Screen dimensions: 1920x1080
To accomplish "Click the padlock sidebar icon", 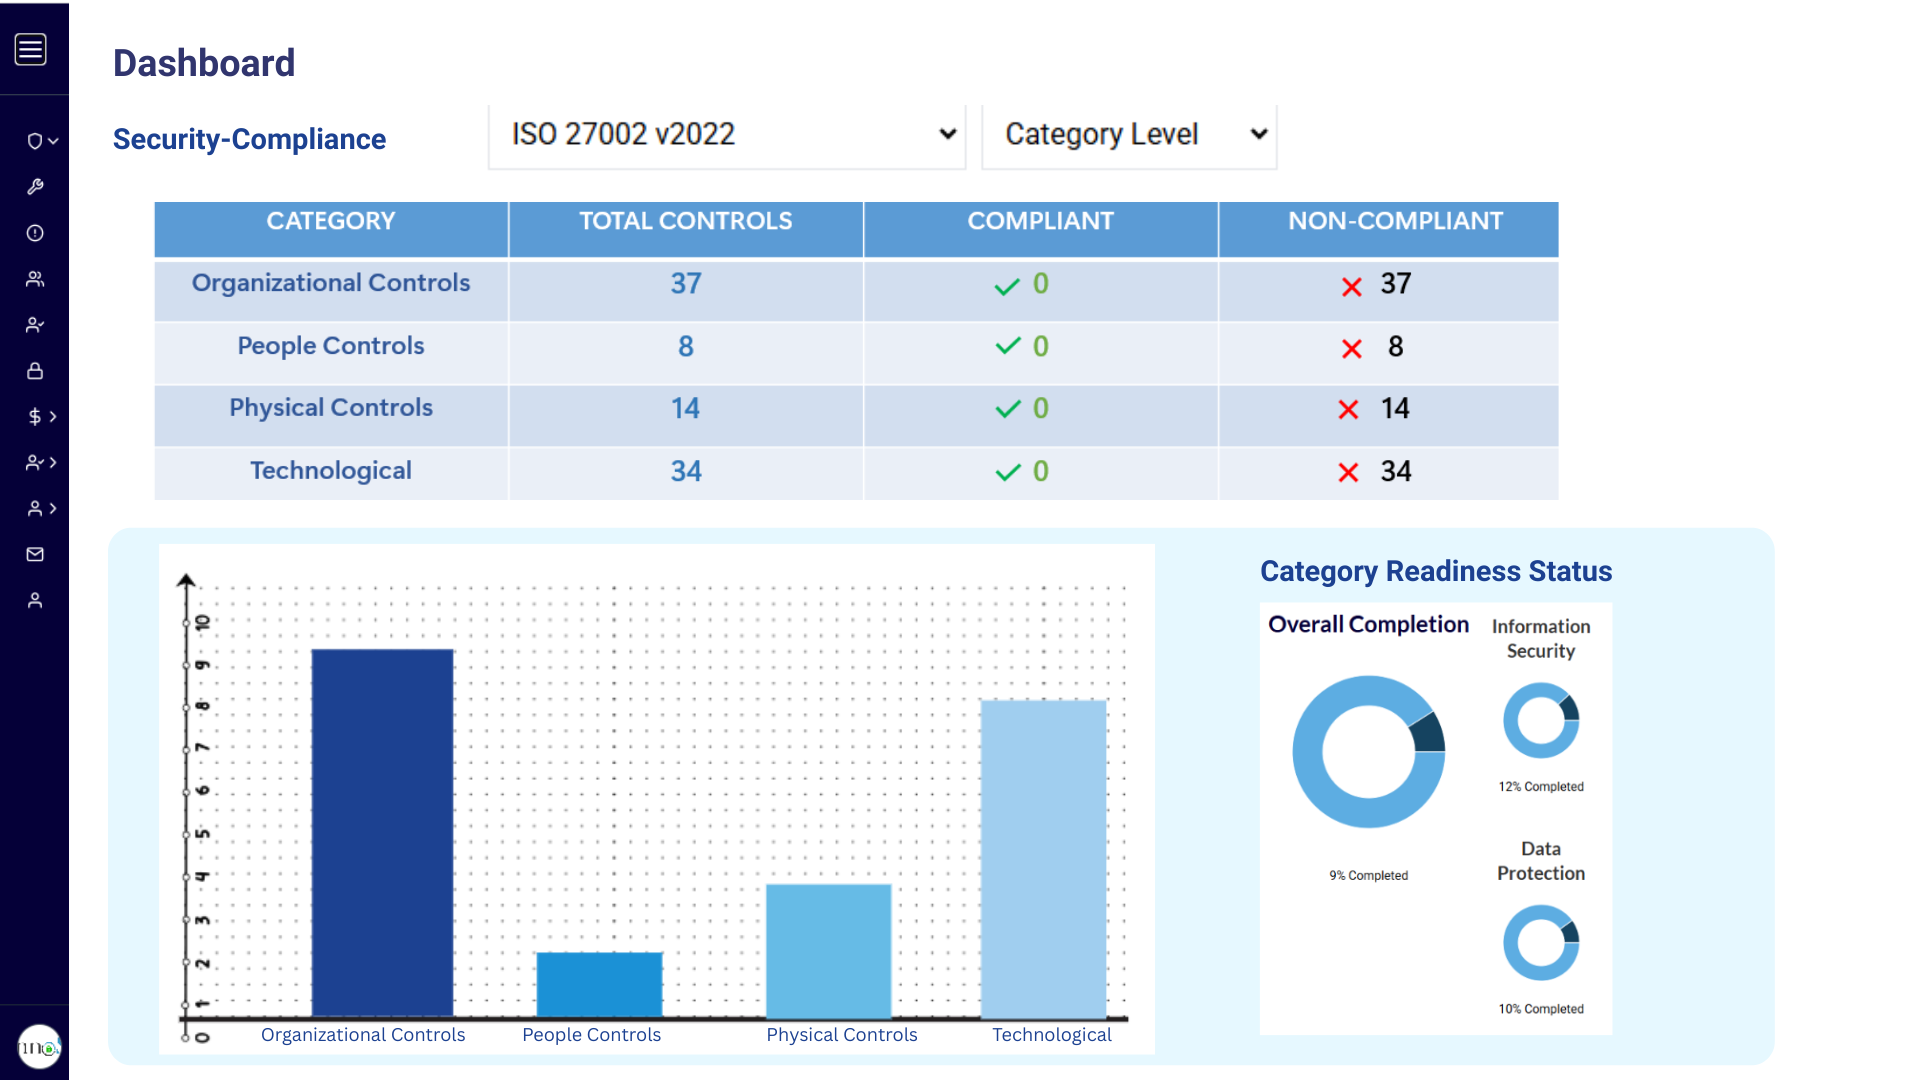I will coord(35,371).
